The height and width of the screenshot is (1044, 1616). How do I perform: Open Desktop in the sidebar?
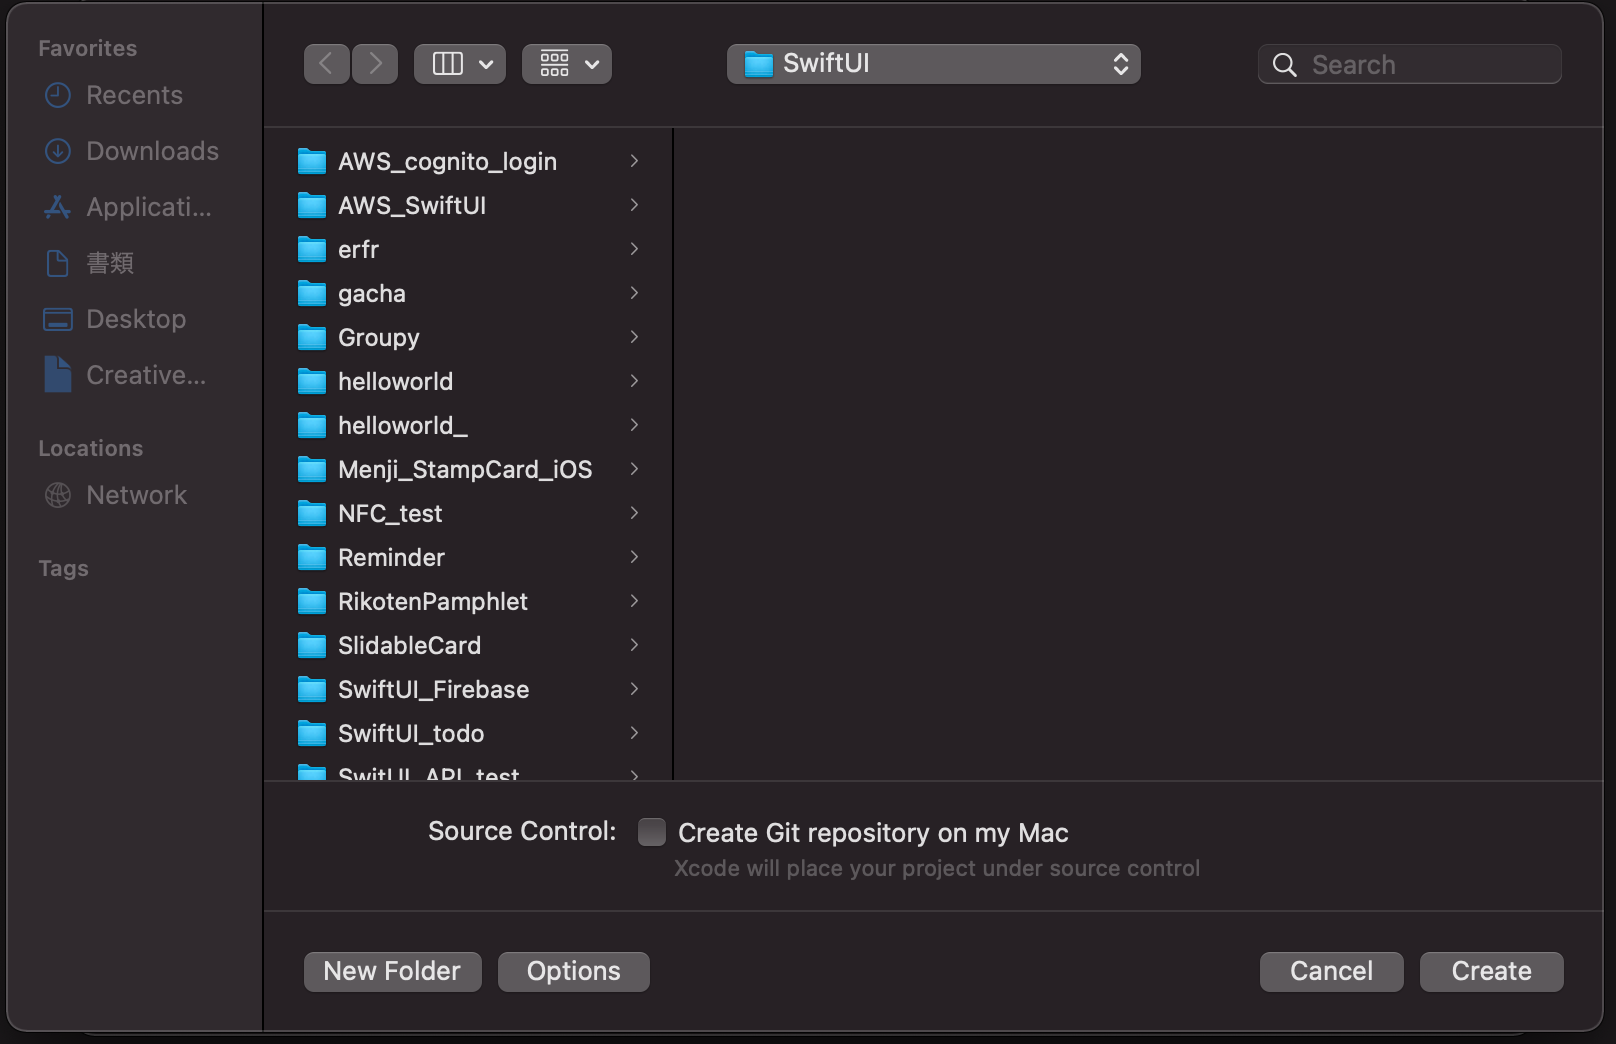[136, 319]
